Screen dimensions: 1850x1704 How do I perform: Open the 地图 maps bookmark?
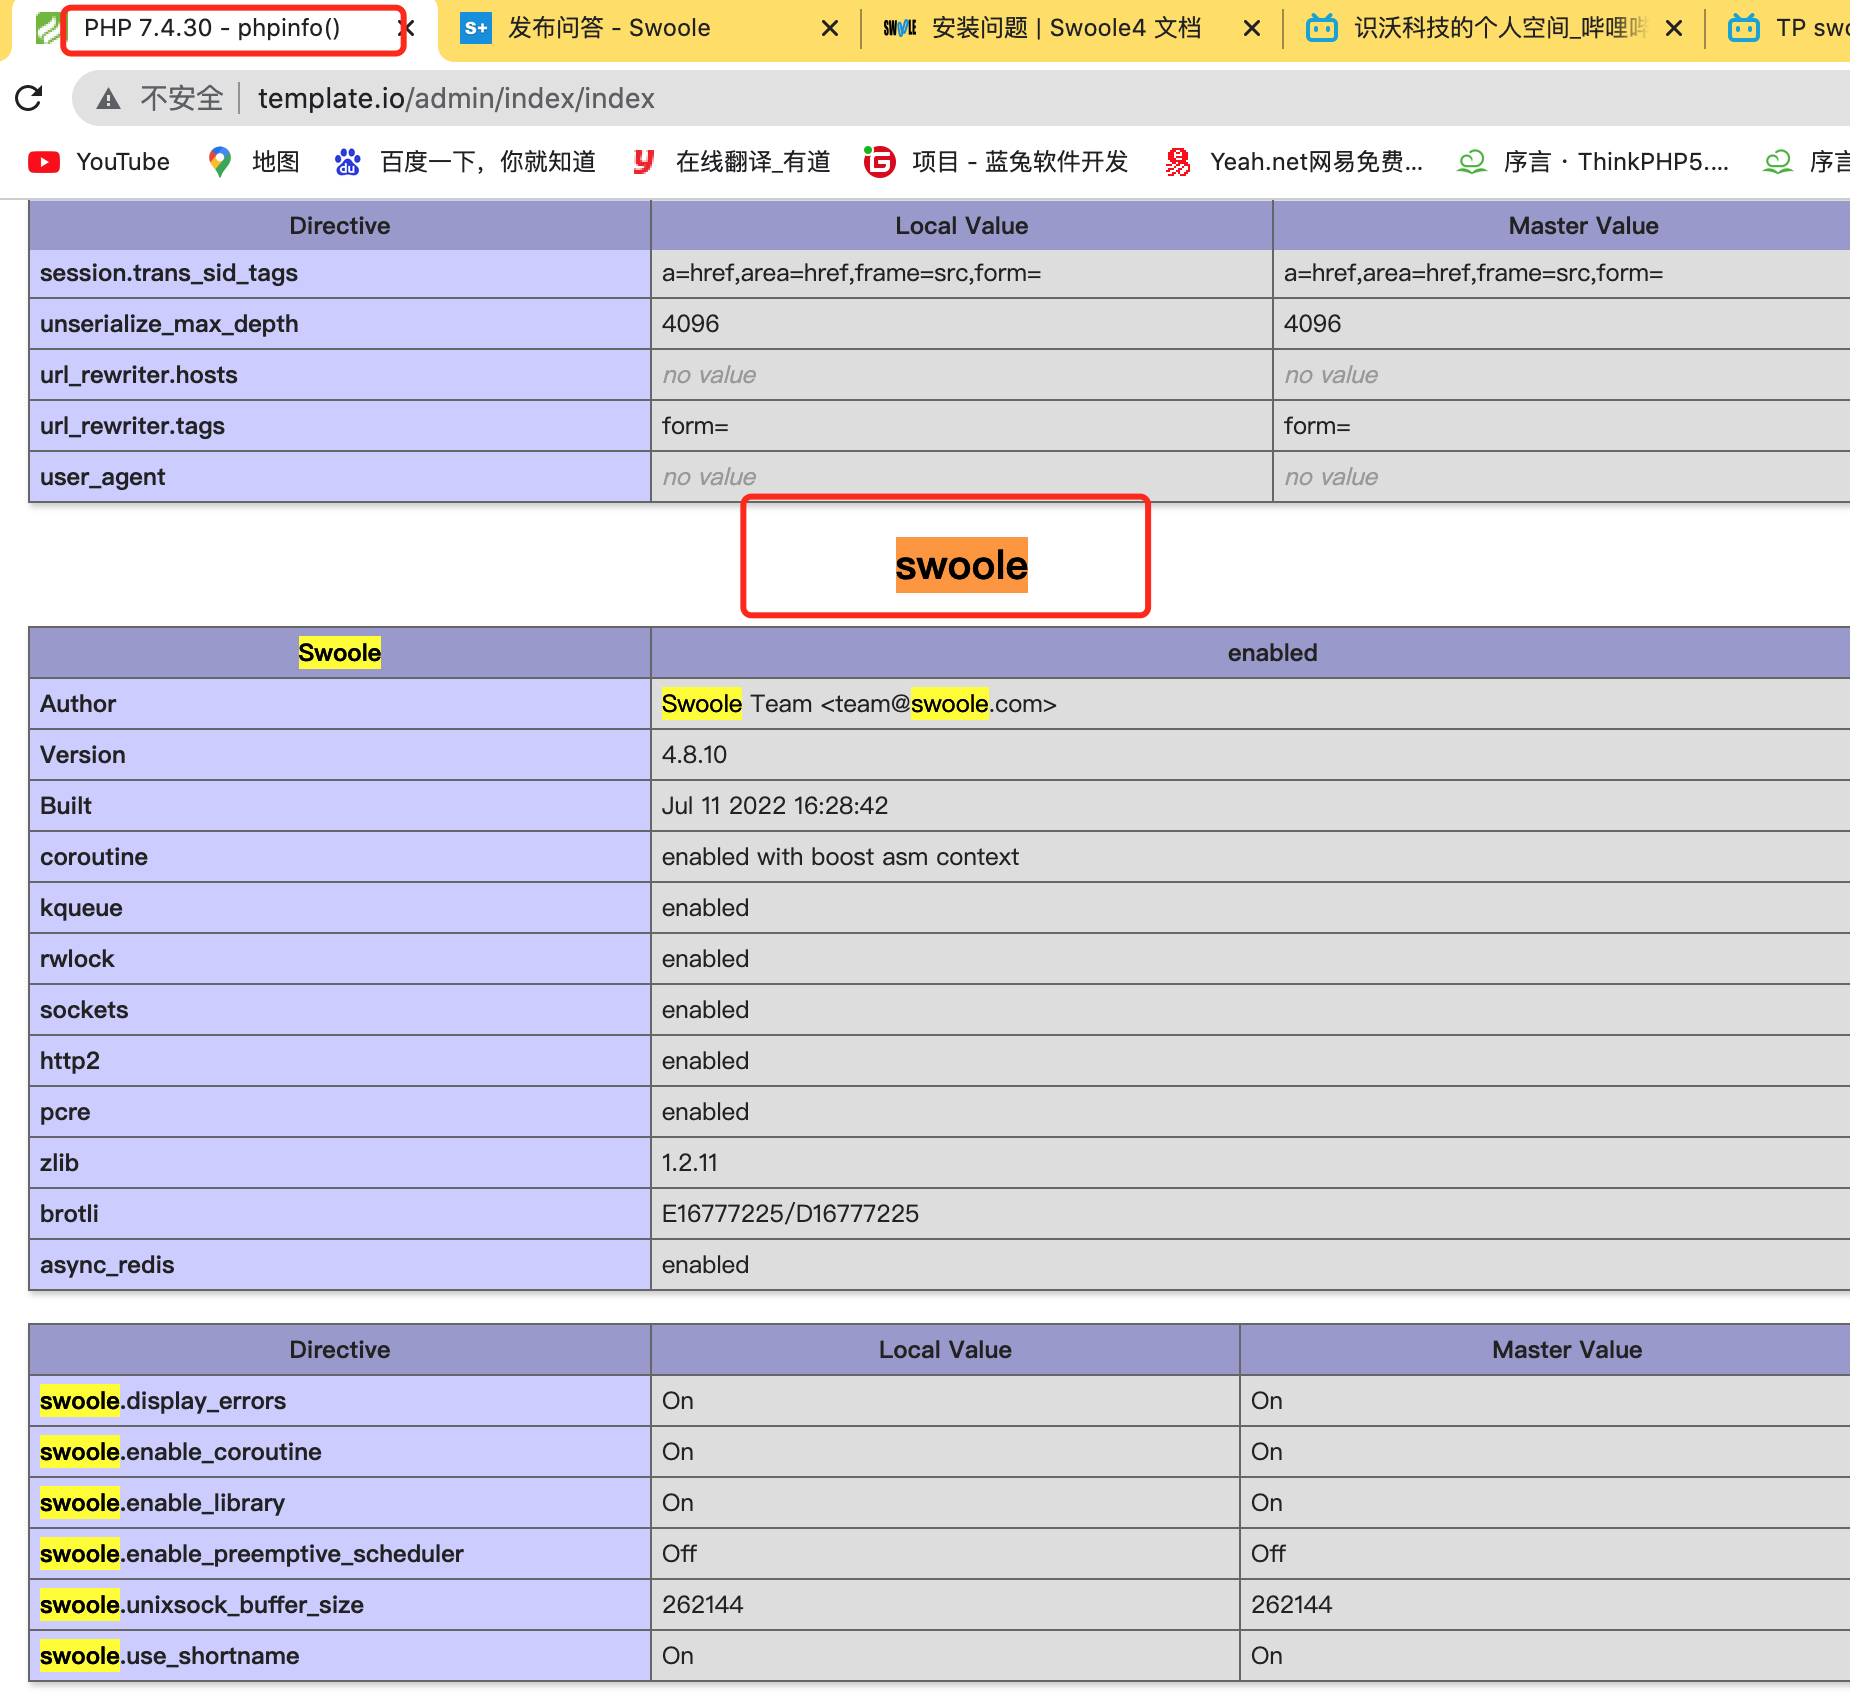pyautogui.click(x=254, y=162)
